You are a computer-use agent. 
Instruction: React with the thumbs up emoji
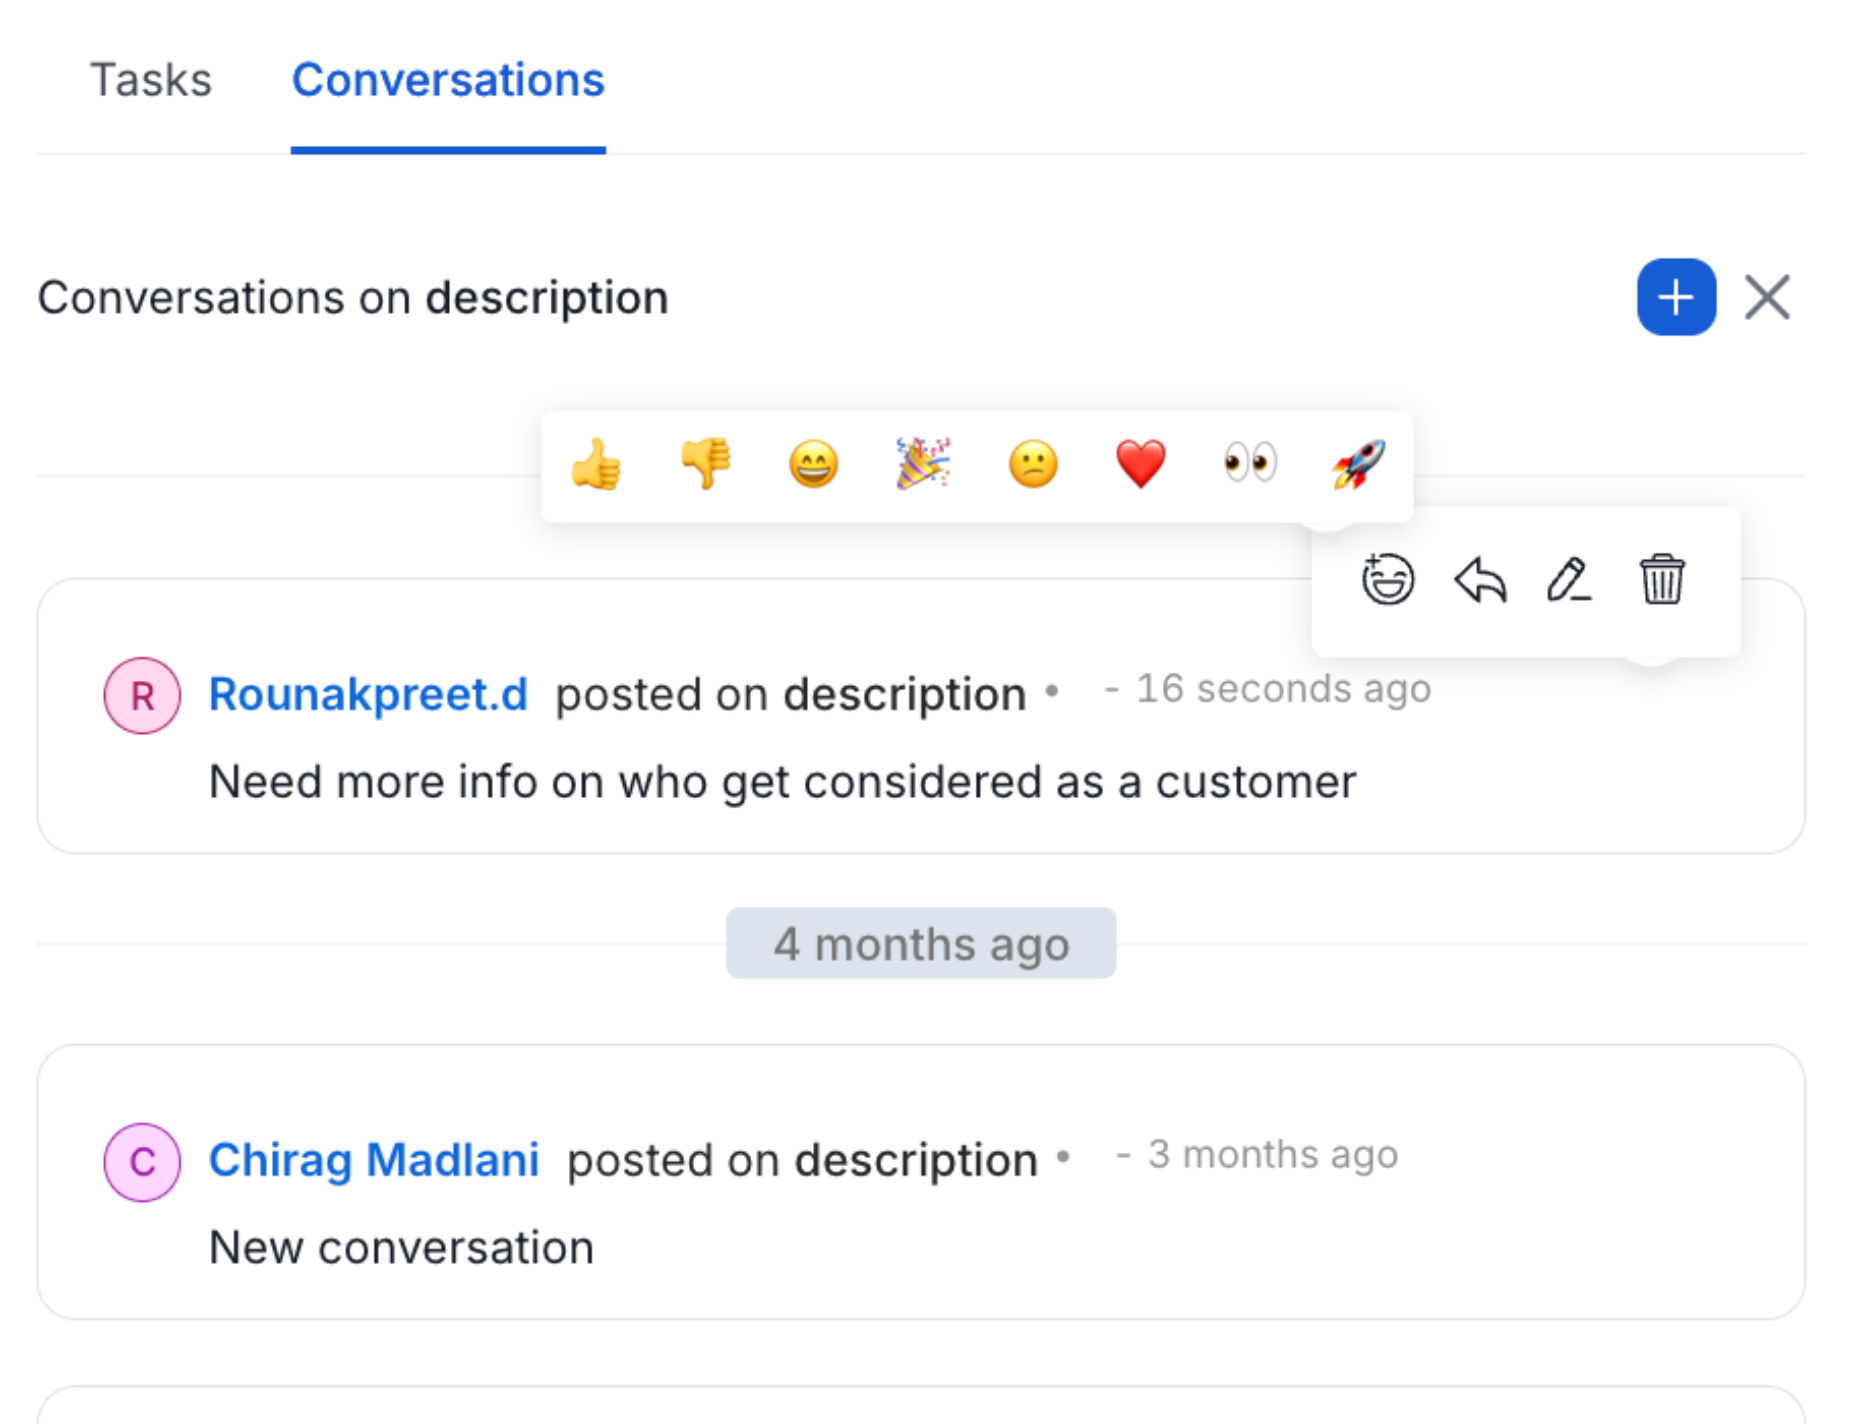click(597, 463)
